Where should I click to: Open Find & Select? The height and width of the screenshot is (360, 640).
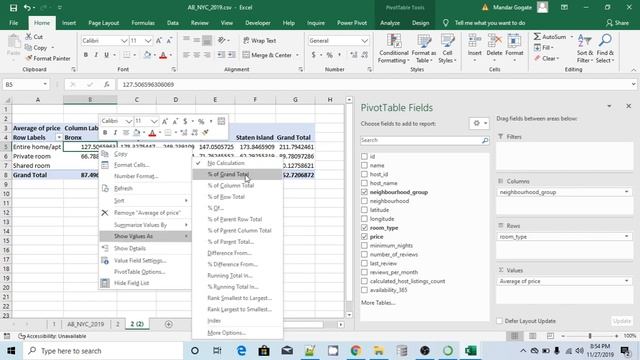pyautogui.click(x=605, y=49)
